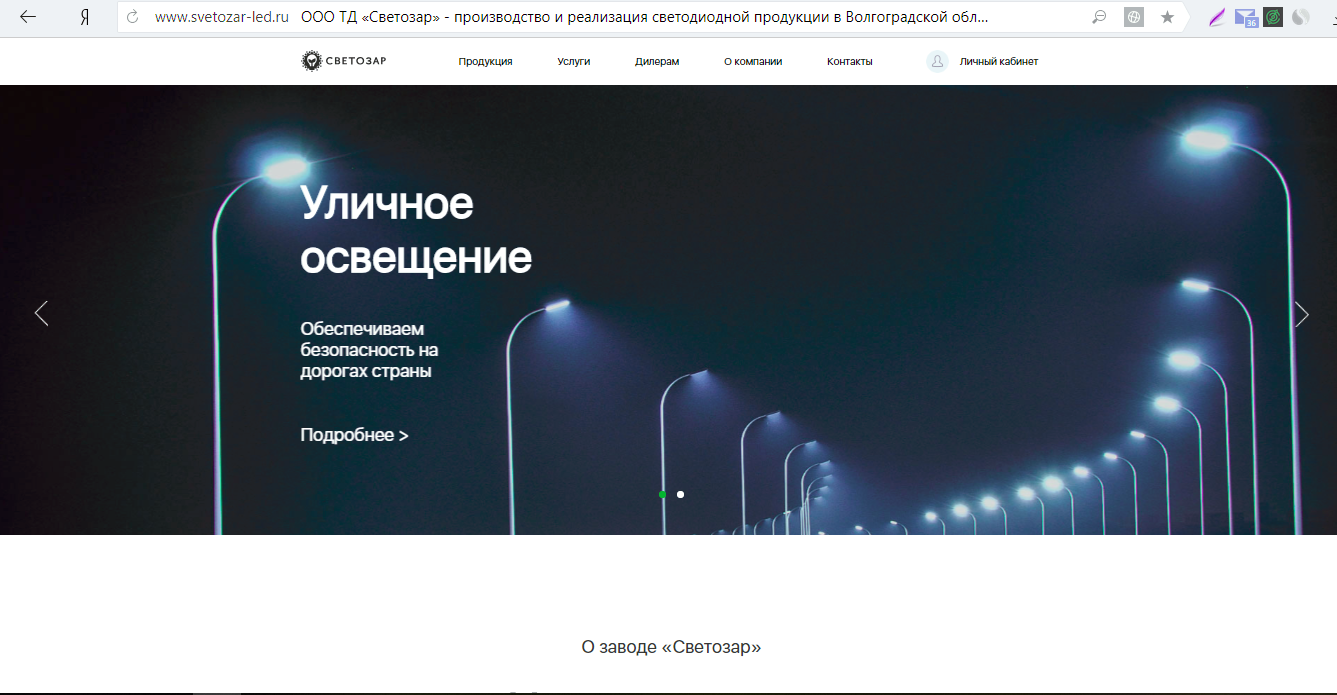1337x695 pixels.
Task: Click the Уличное освещение slide heading
Action: click(x=416, y=231)
